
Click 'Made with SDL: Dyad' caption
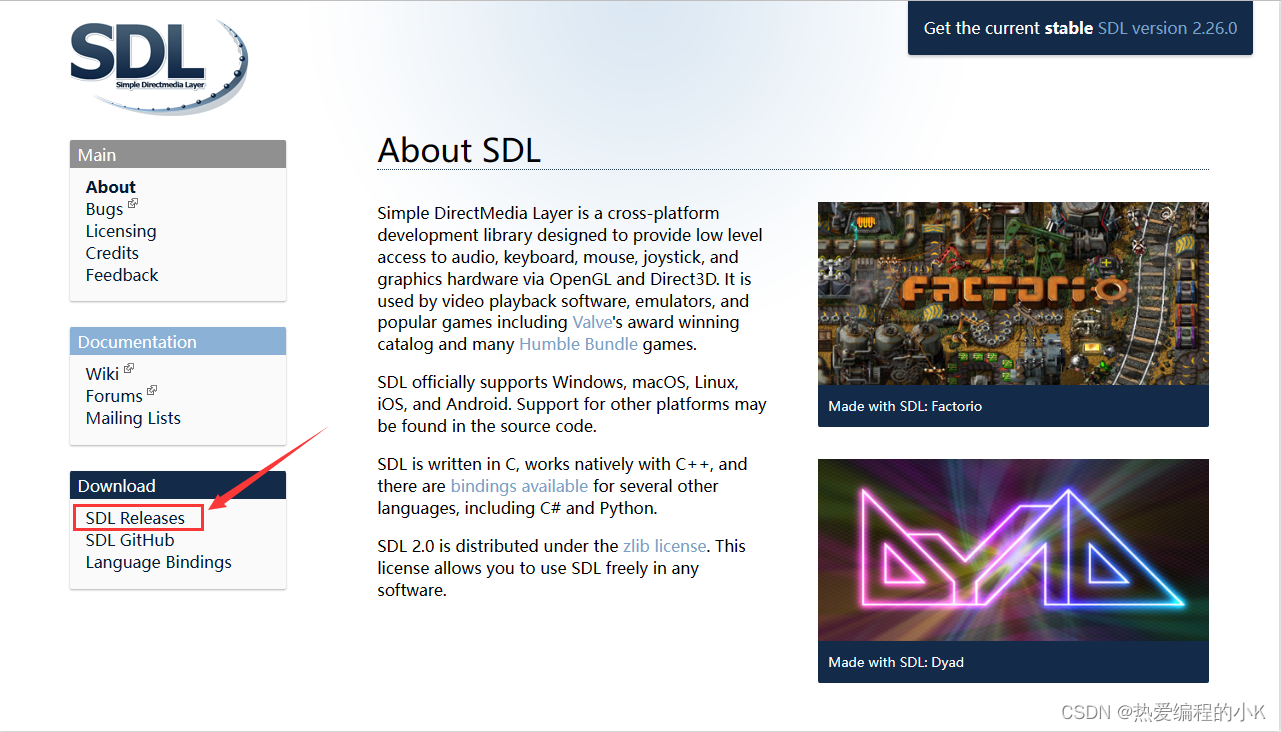[896, 663]
